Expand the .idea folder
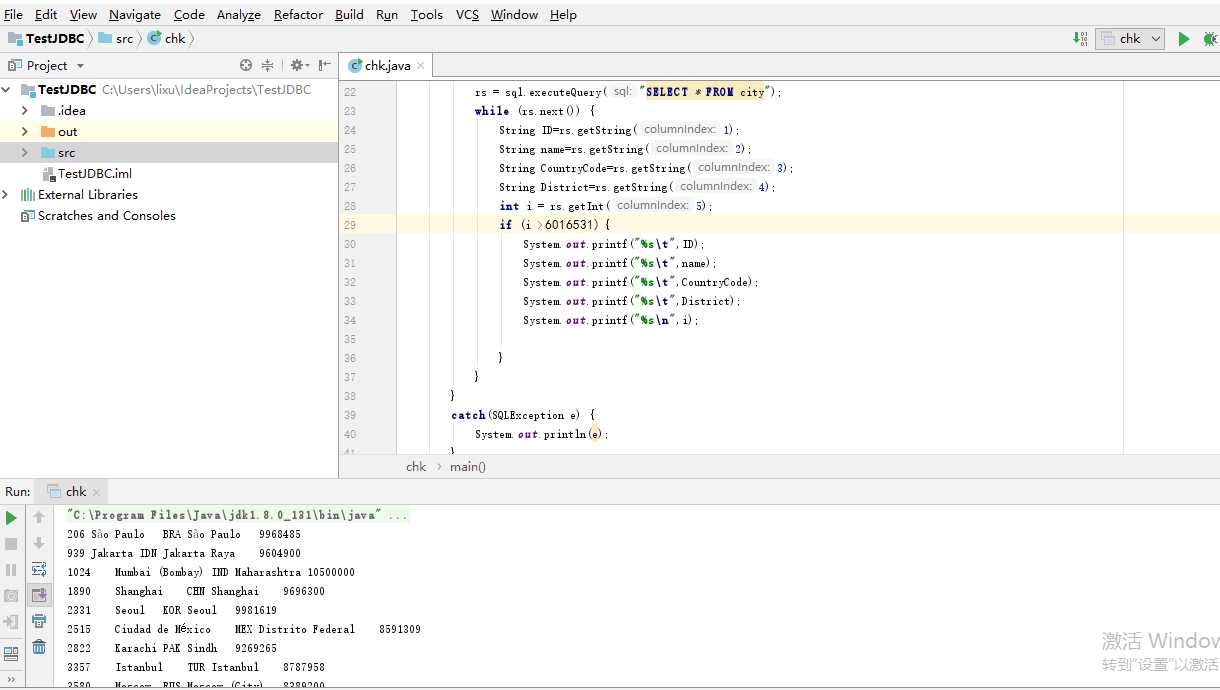Screen dimensions: 1220x690 click(25, 111)
